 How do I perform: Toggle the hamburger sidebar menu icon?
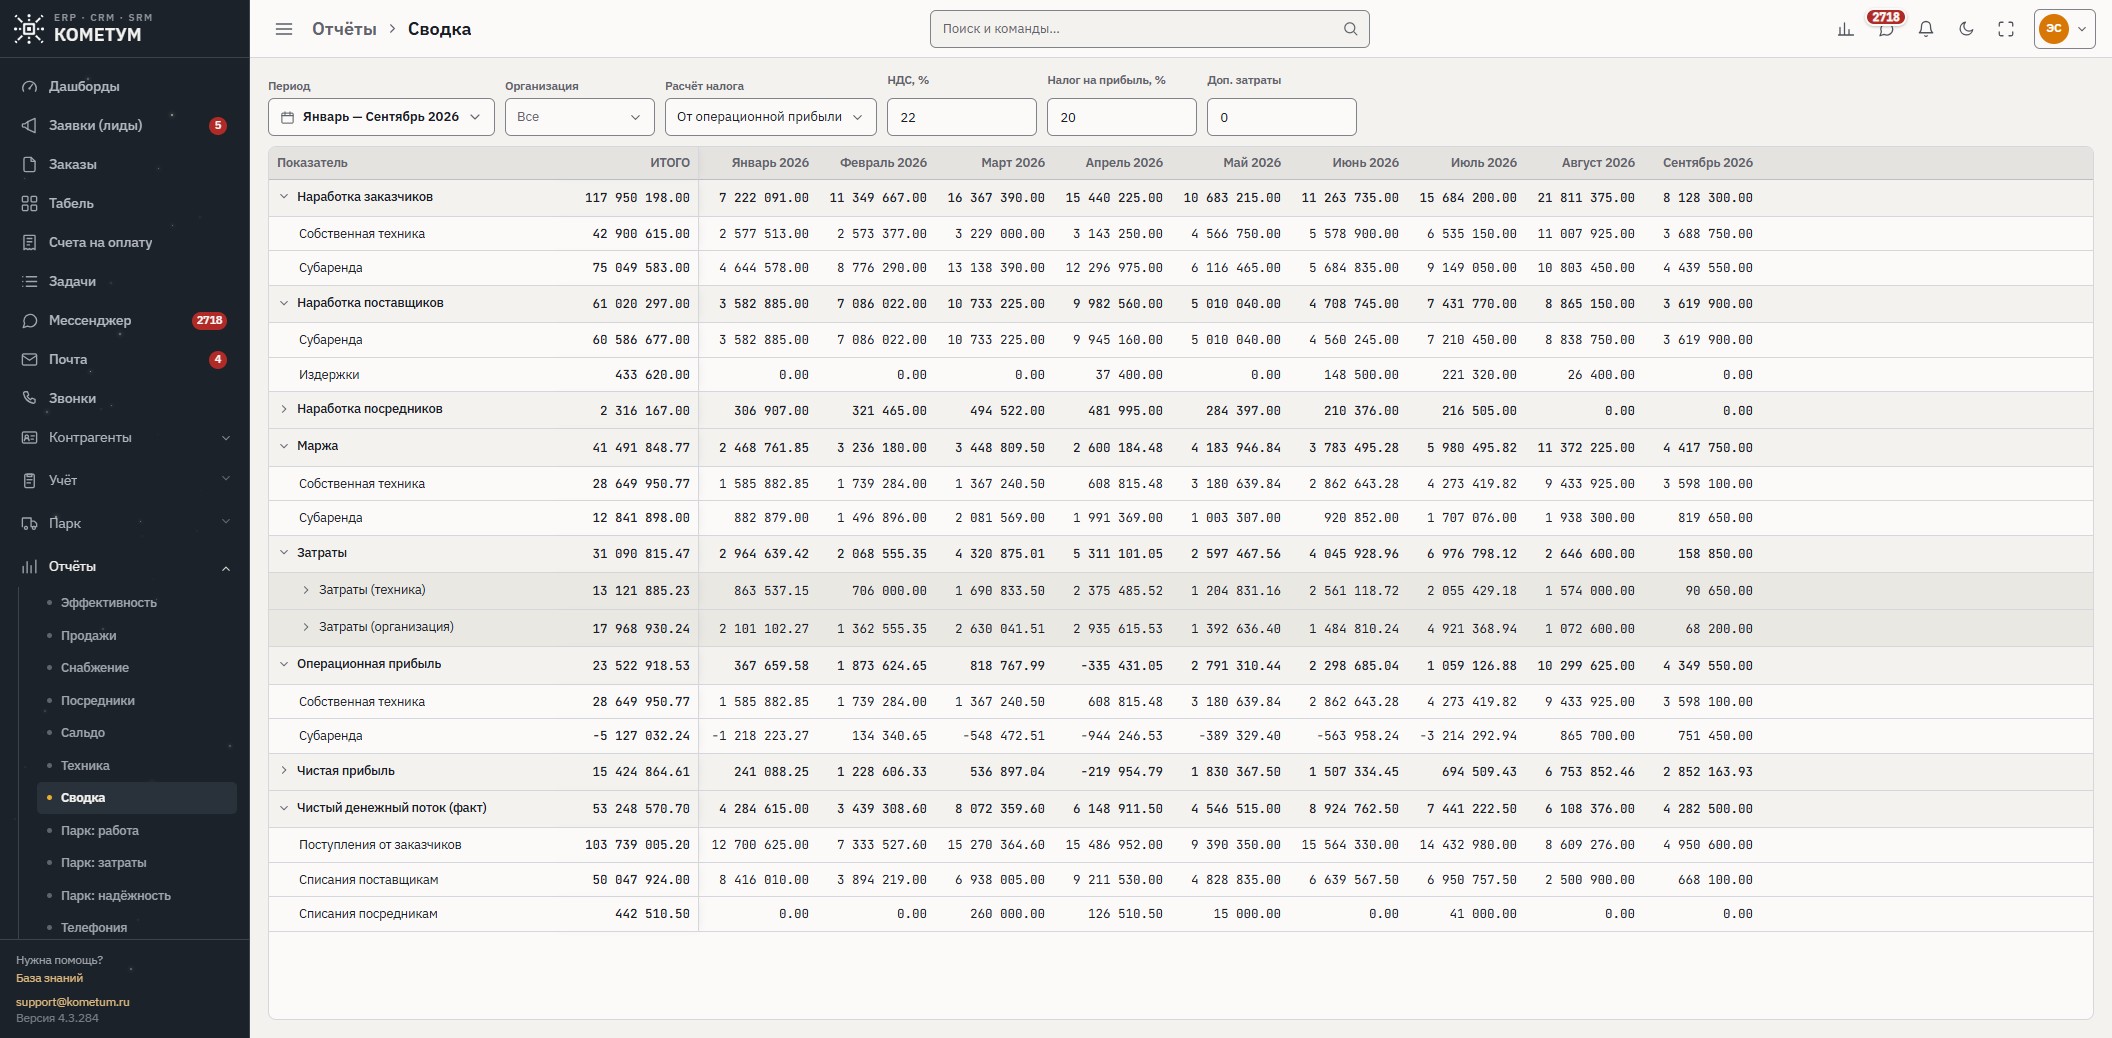tap(284, 29)
